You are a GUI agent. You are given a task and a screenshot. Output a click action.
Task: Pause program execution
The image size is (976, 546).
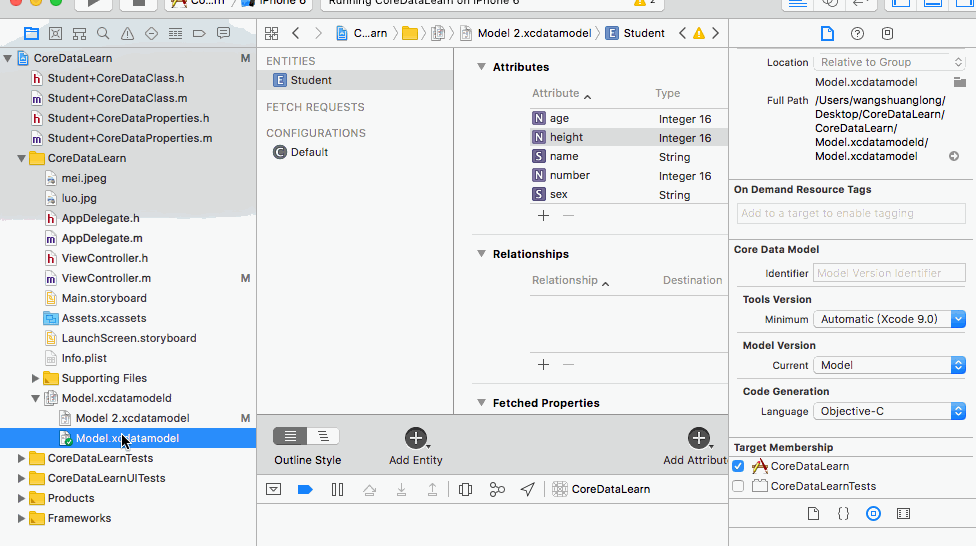pos(337,489)
